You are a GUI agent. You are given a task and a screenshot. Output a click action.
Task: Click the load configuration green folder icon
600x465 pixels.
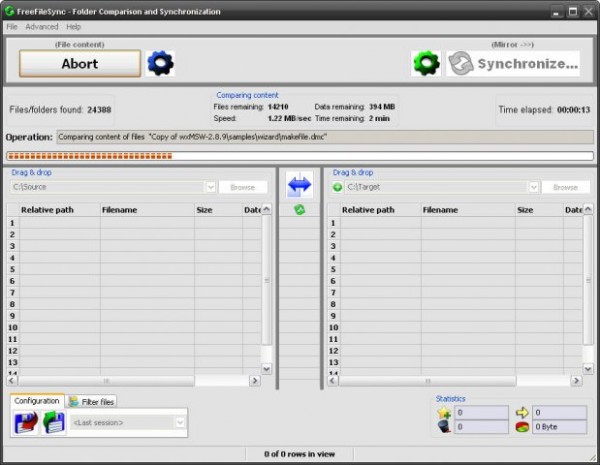coord(52,422)
